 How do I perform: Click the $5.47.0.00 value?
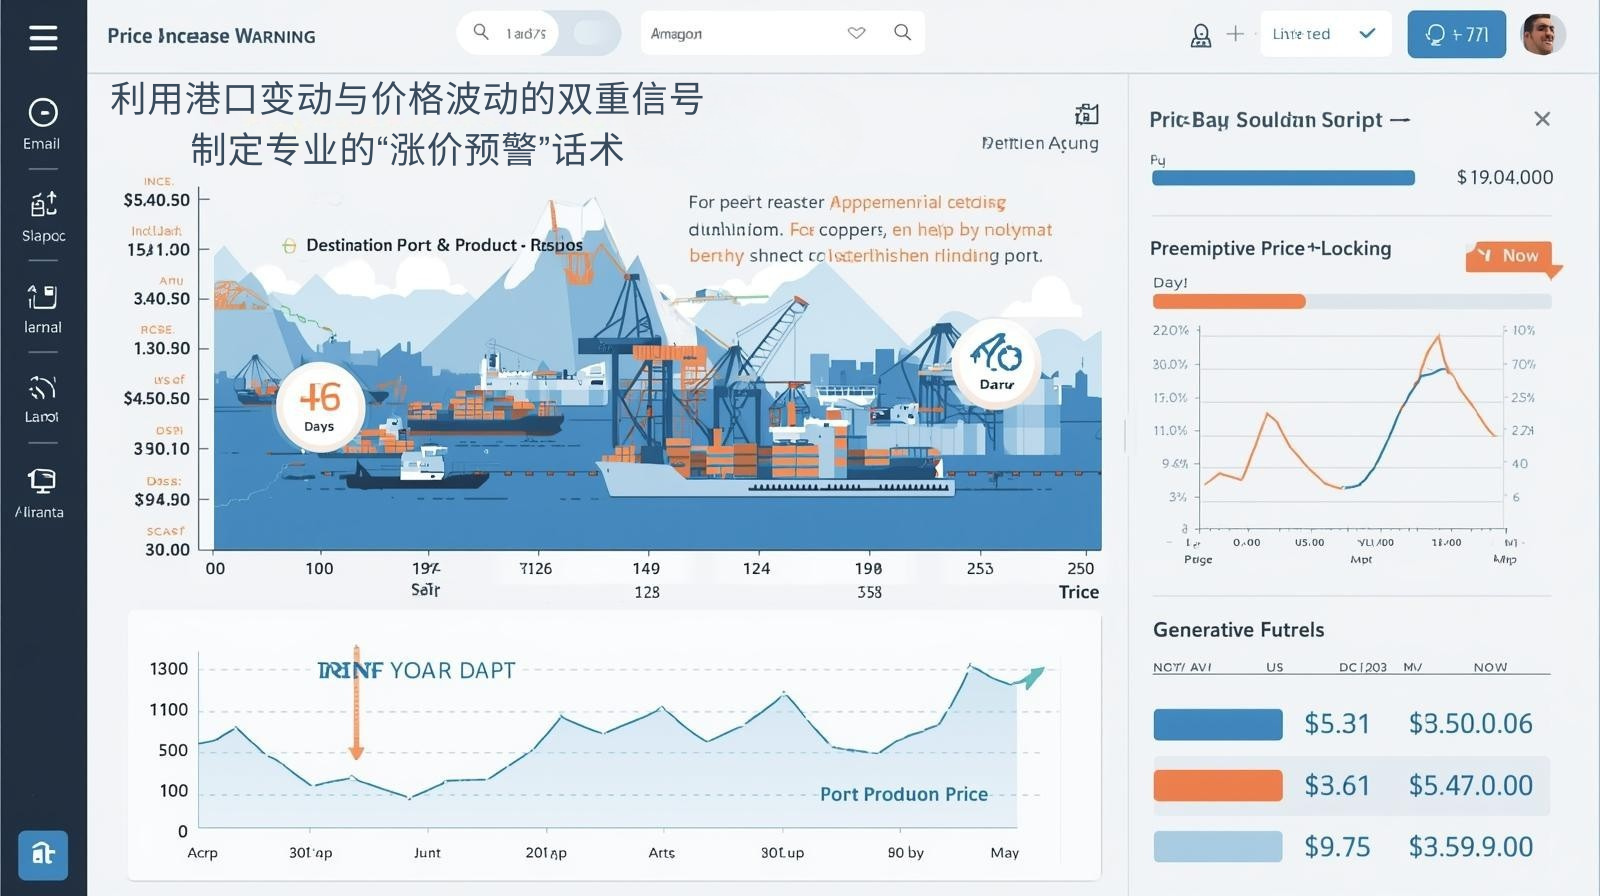pos(1470,785)
